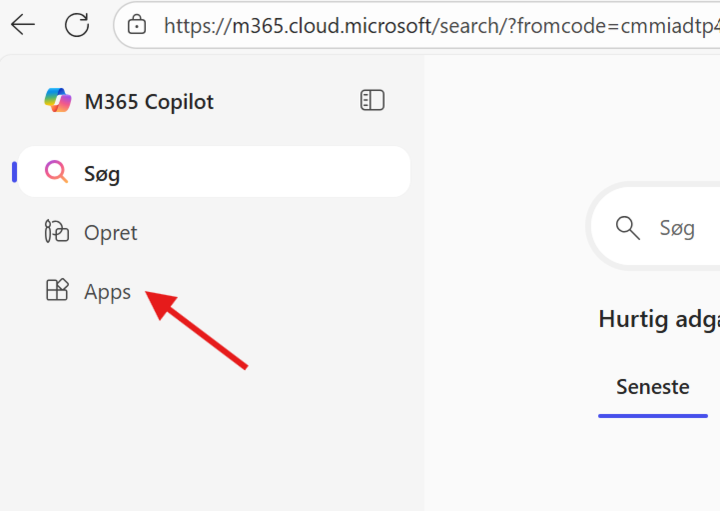The image size is (720, 511).
Task: Open the Opret menu item label
Action: [111, 232]
